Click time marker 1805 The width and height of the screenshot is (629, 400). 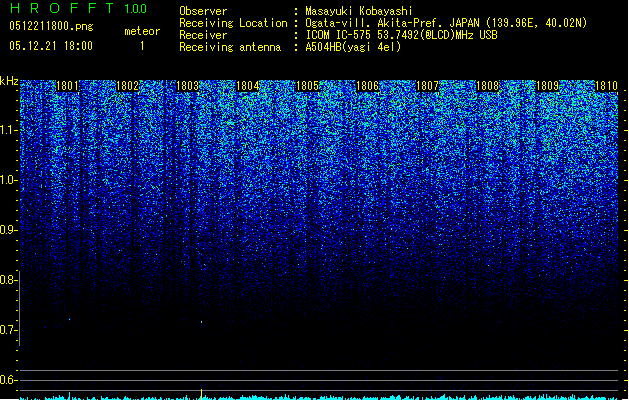coord(307,86)
